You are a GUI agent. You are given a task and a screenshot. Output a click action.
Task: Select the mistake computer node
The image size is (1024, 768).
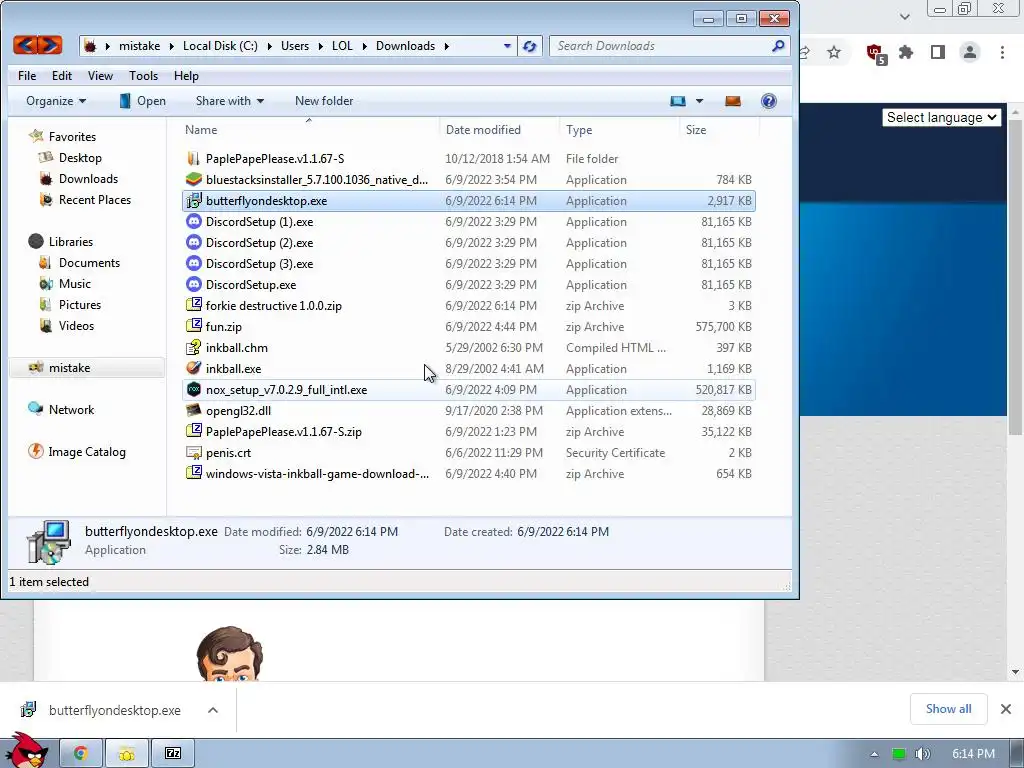tap(87, 368)
